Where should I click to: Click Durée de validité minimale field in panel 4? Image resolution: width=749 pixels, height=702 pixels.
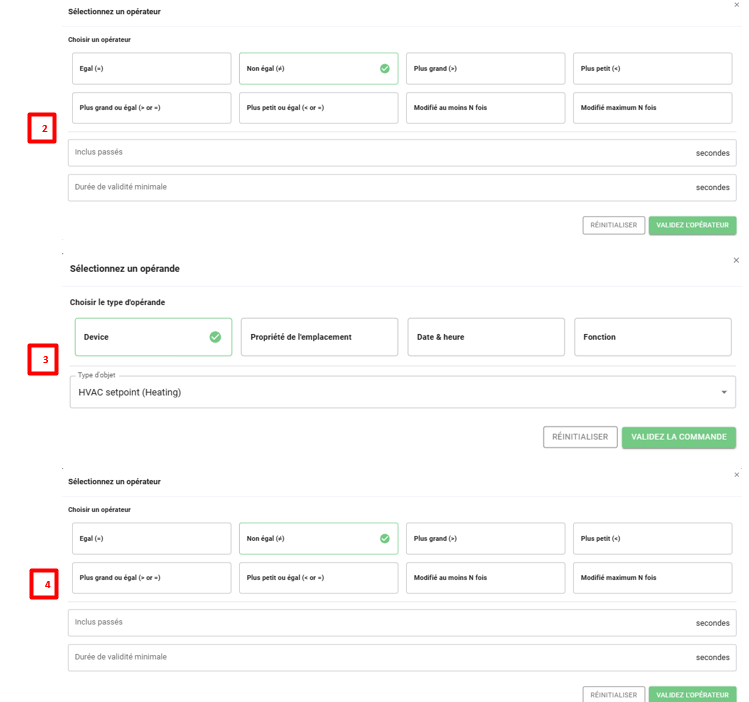click(380, 657)
